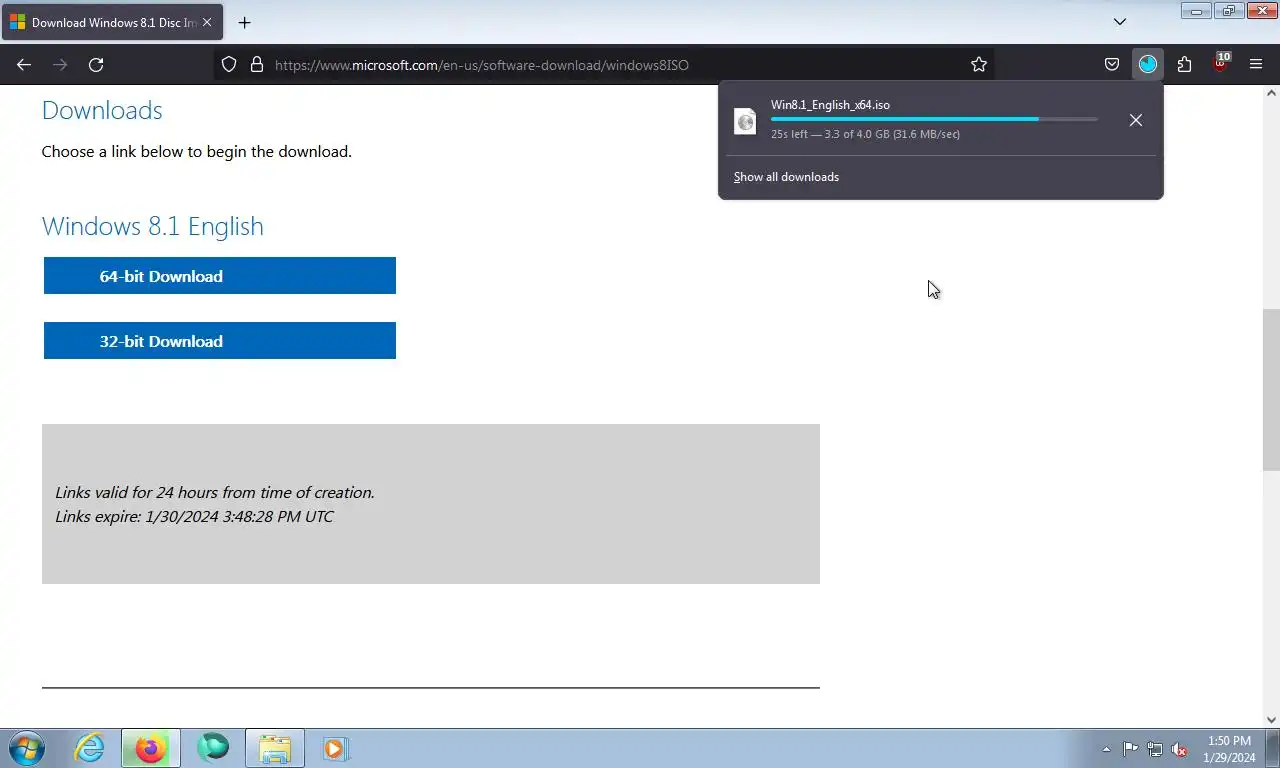Click the Windows 8.1 English heading
Viewport: 1280px width, 768px height.
[x=153, y=226]
